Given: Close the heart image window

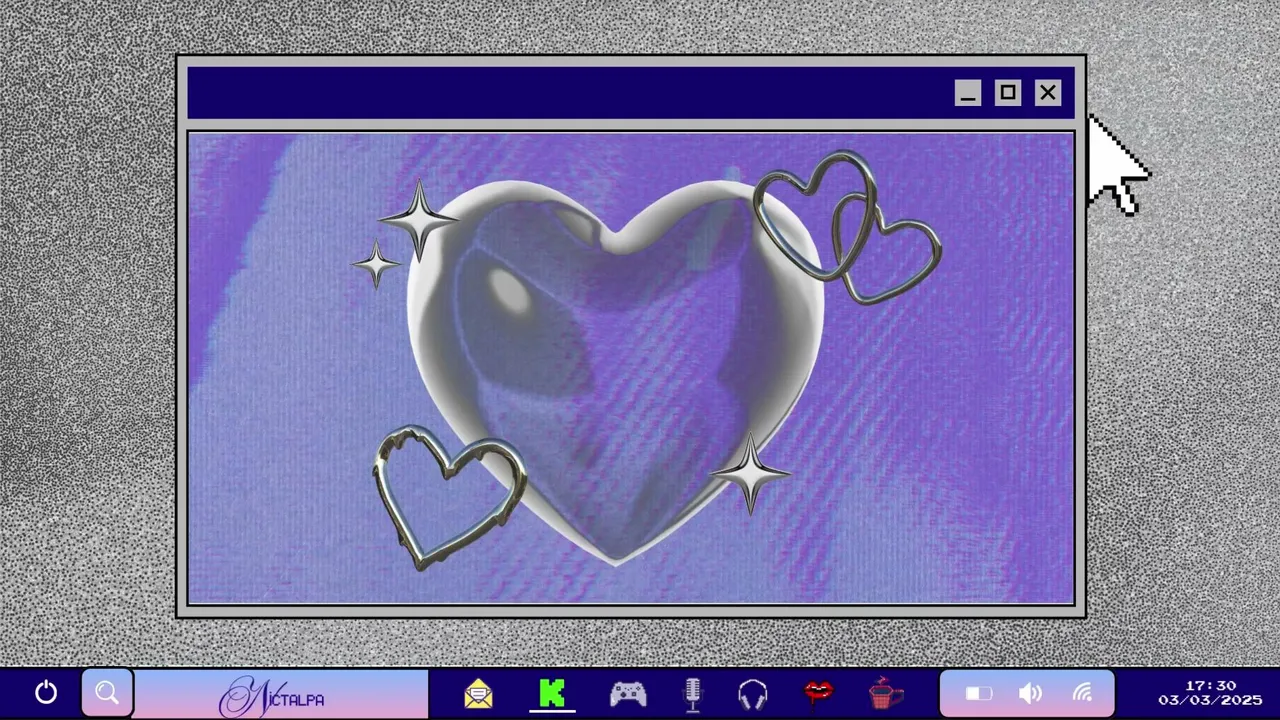Looking at the screenshot, I should coord(1048,93).
